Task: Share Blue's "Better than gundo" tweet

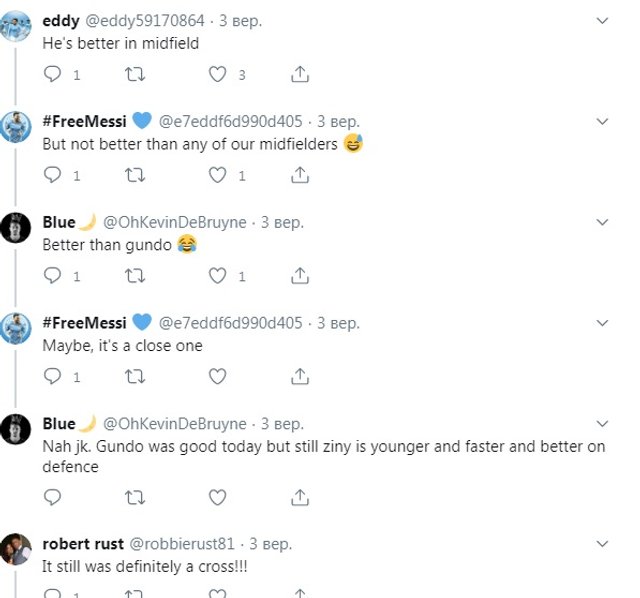Action: point(299,276)
